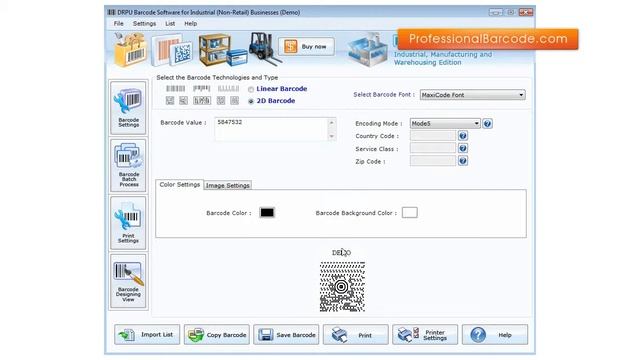Viewport: 640px width, 360px height.
Task: Click the fifth 2D barcode sample icon
Action: (x=234, y=100)
